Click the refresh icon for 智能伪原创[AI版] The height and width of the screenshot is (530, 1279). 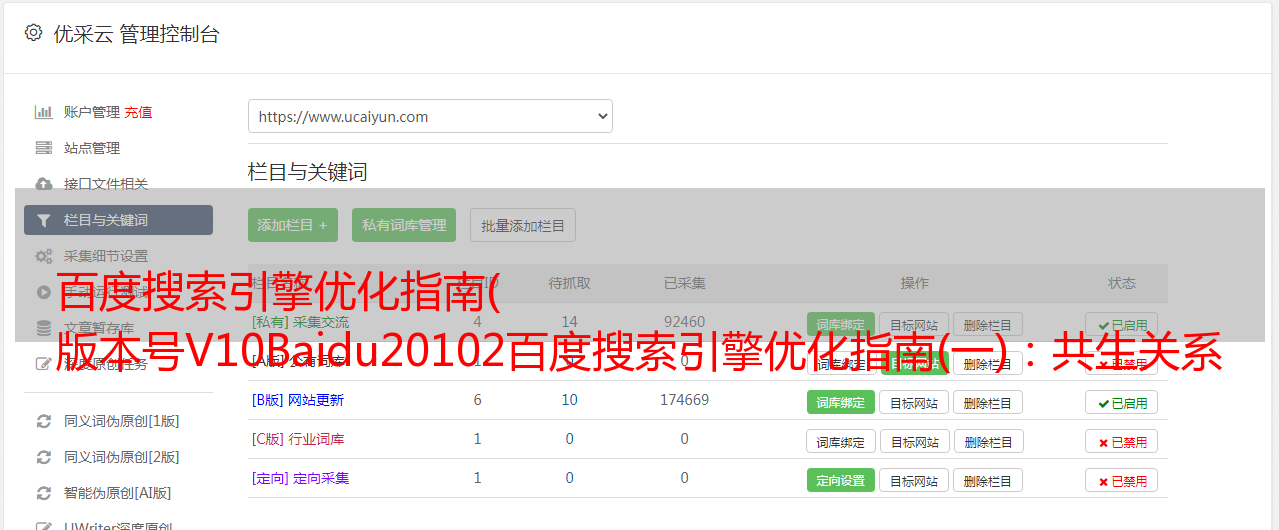coord(43,493)
